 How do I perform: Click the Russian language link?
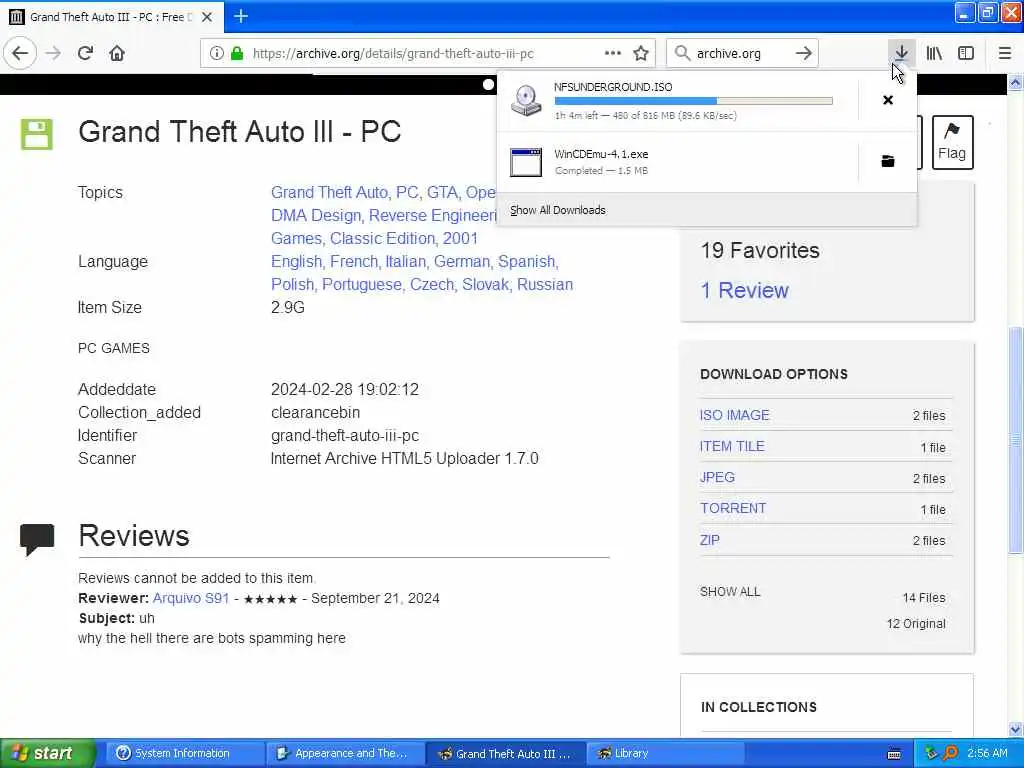tap(545, 285)
